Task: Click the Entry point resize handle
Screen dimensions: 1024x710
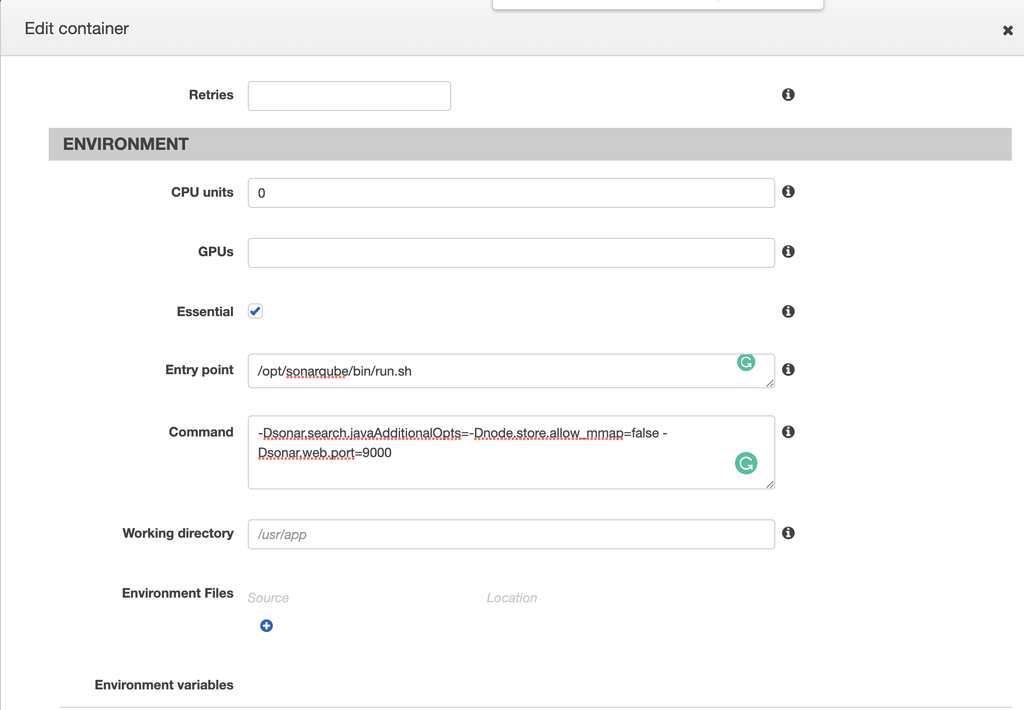Action: pyautogui.click(x=770, y=383)
